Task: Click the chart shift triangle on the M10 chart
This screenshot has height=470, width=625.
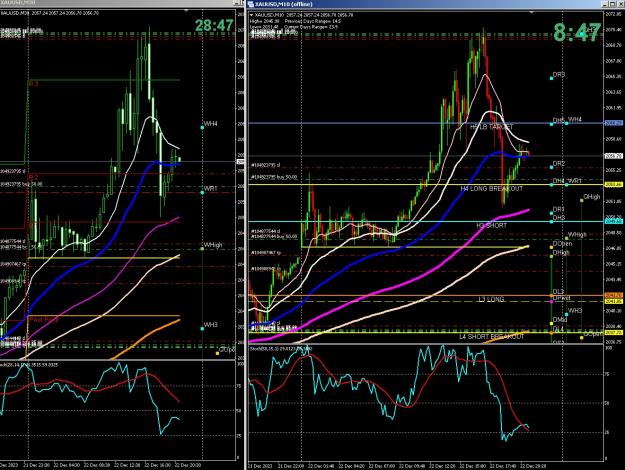Action: coord(531,12)
